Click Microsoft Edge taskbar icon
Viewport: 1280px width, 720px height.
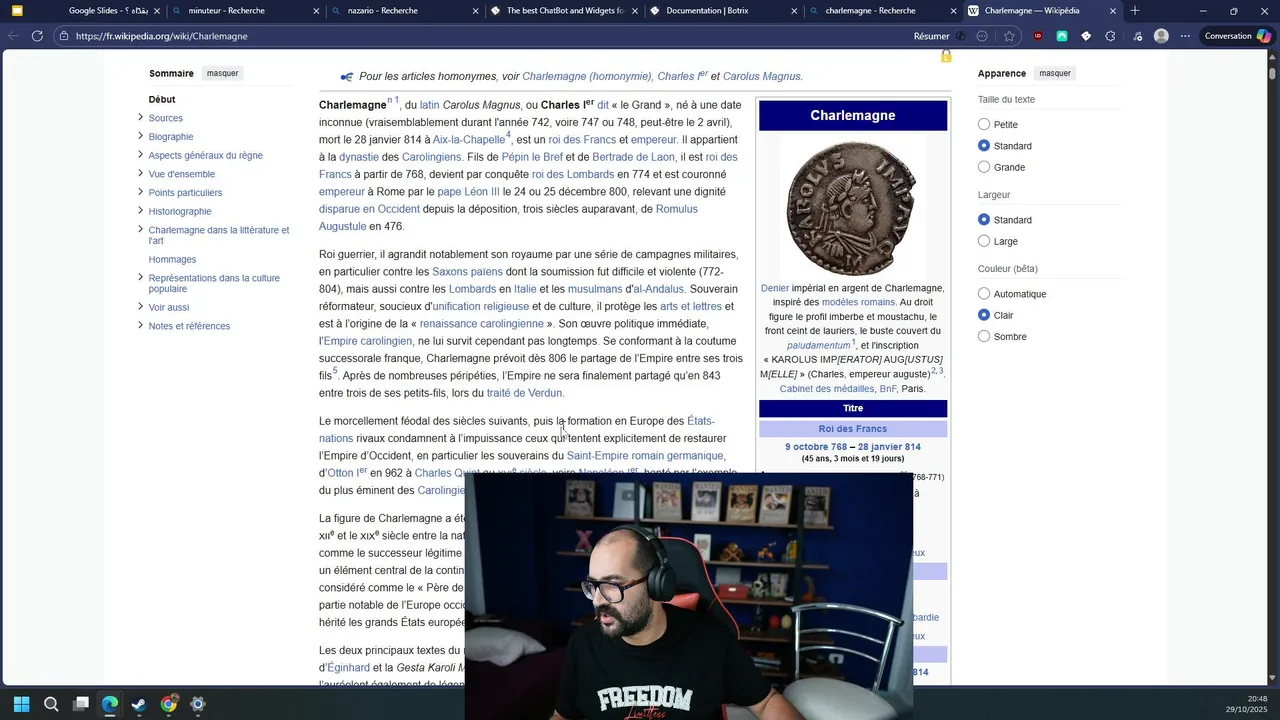[110, 704]
